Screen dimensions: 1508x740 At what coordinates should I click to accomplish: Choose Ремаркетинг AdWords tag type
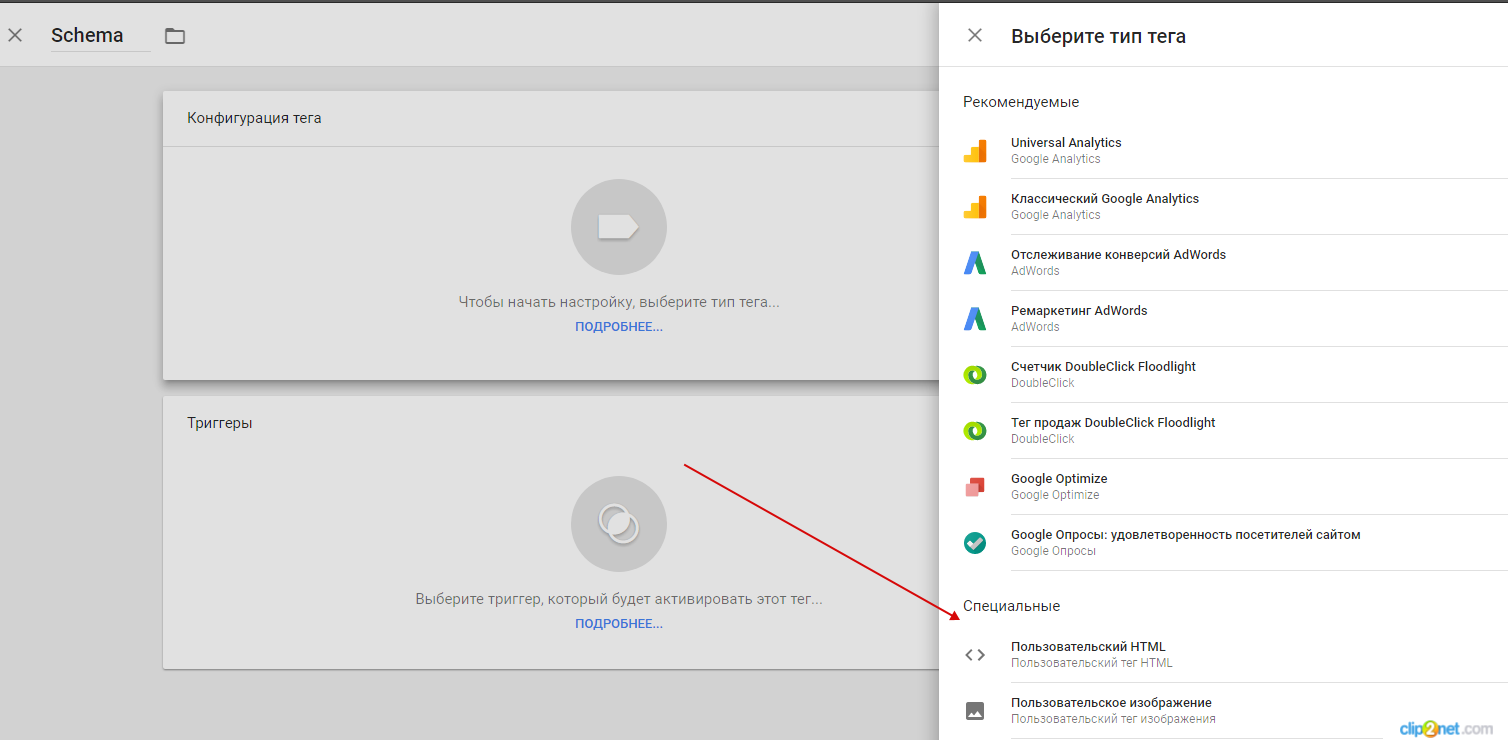[x=1235, y=319]
